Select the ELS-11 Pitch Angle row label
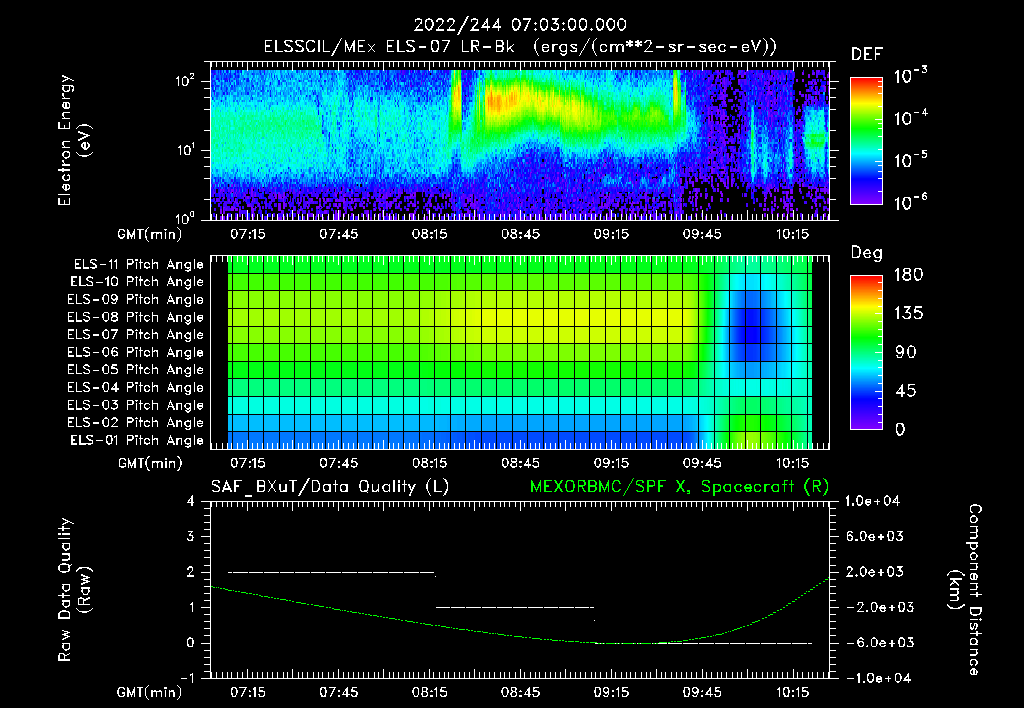The width and height of the screenshot is (1024, 708). [138, 265]
